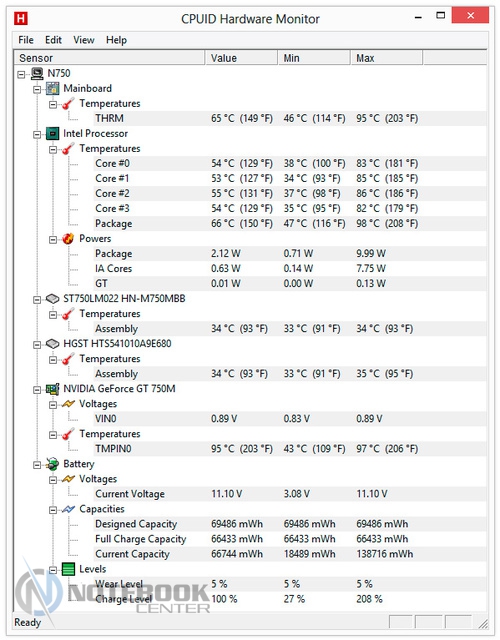
Task: Click the Max column header
Action: pos(386,58)
